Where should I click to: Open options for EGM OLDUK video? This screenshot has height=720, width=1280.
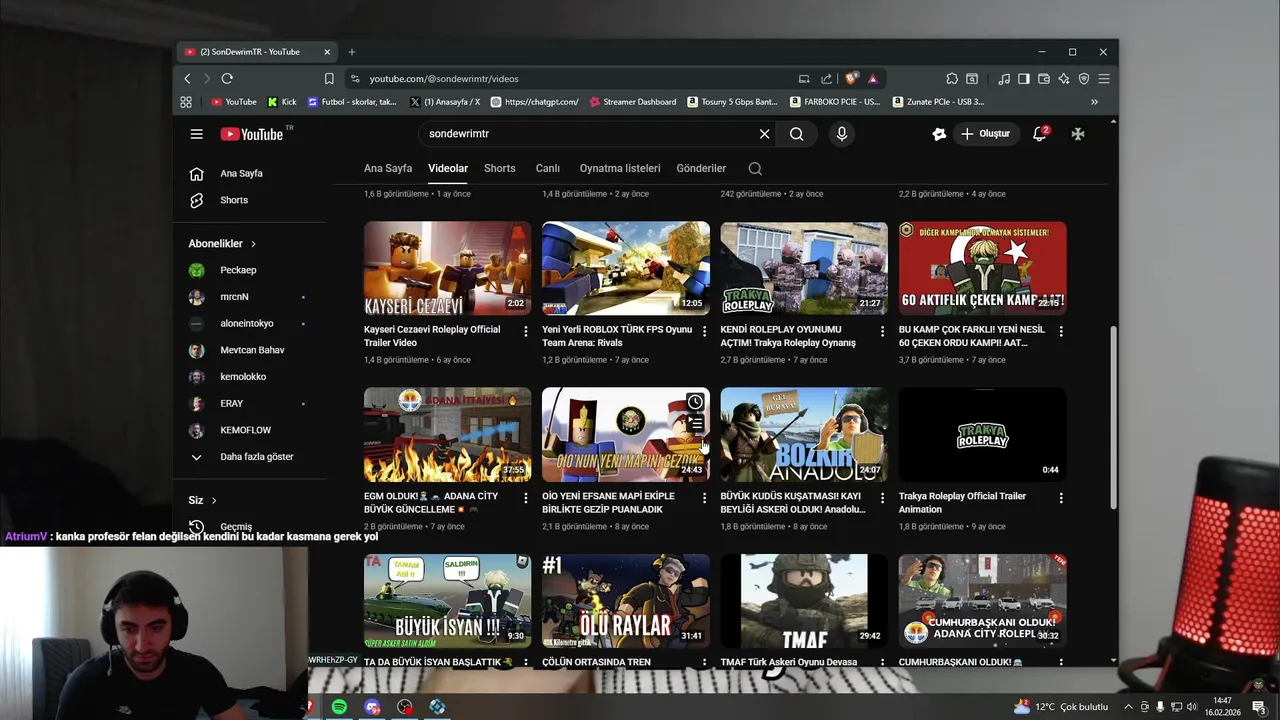(x=526, y=498)
